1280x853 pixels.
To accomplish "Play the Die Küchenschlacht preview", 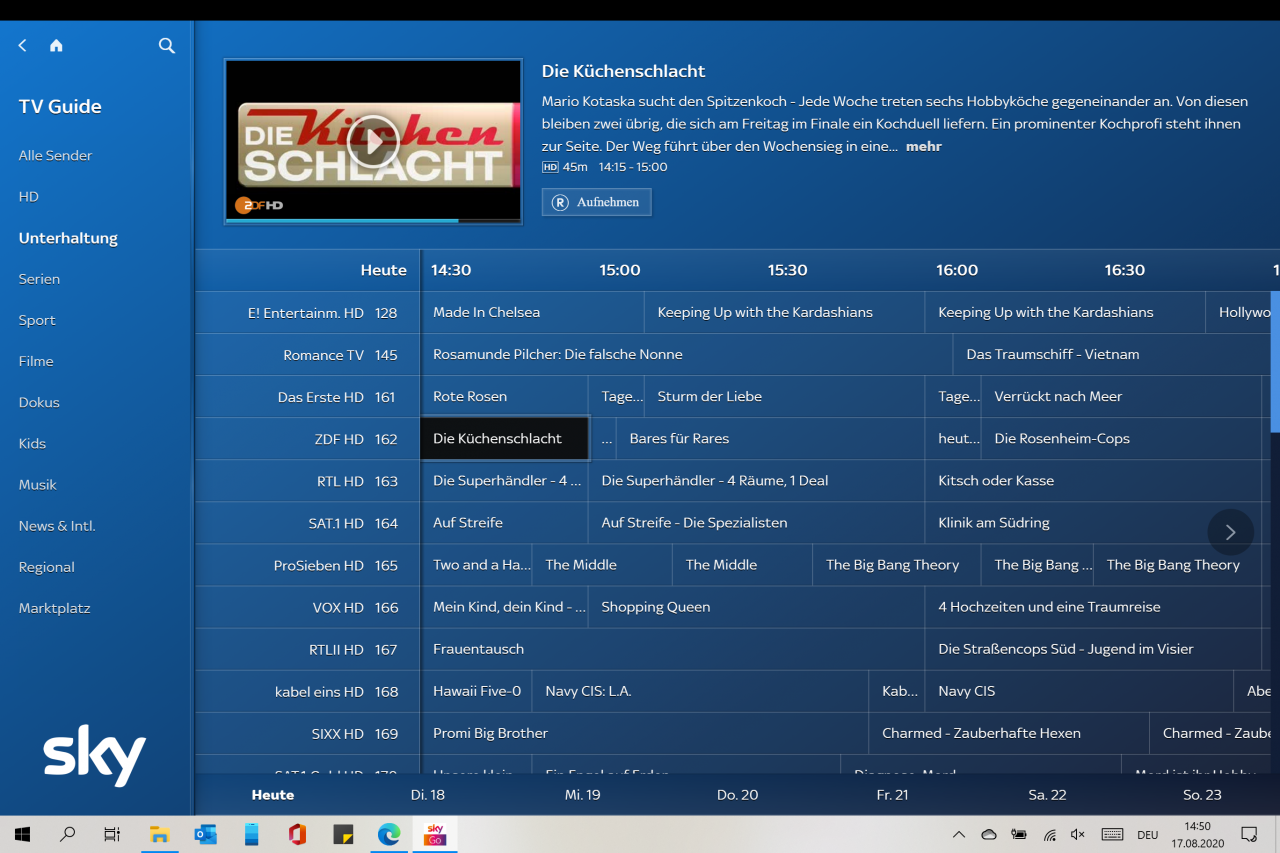I will click(373, 141).
